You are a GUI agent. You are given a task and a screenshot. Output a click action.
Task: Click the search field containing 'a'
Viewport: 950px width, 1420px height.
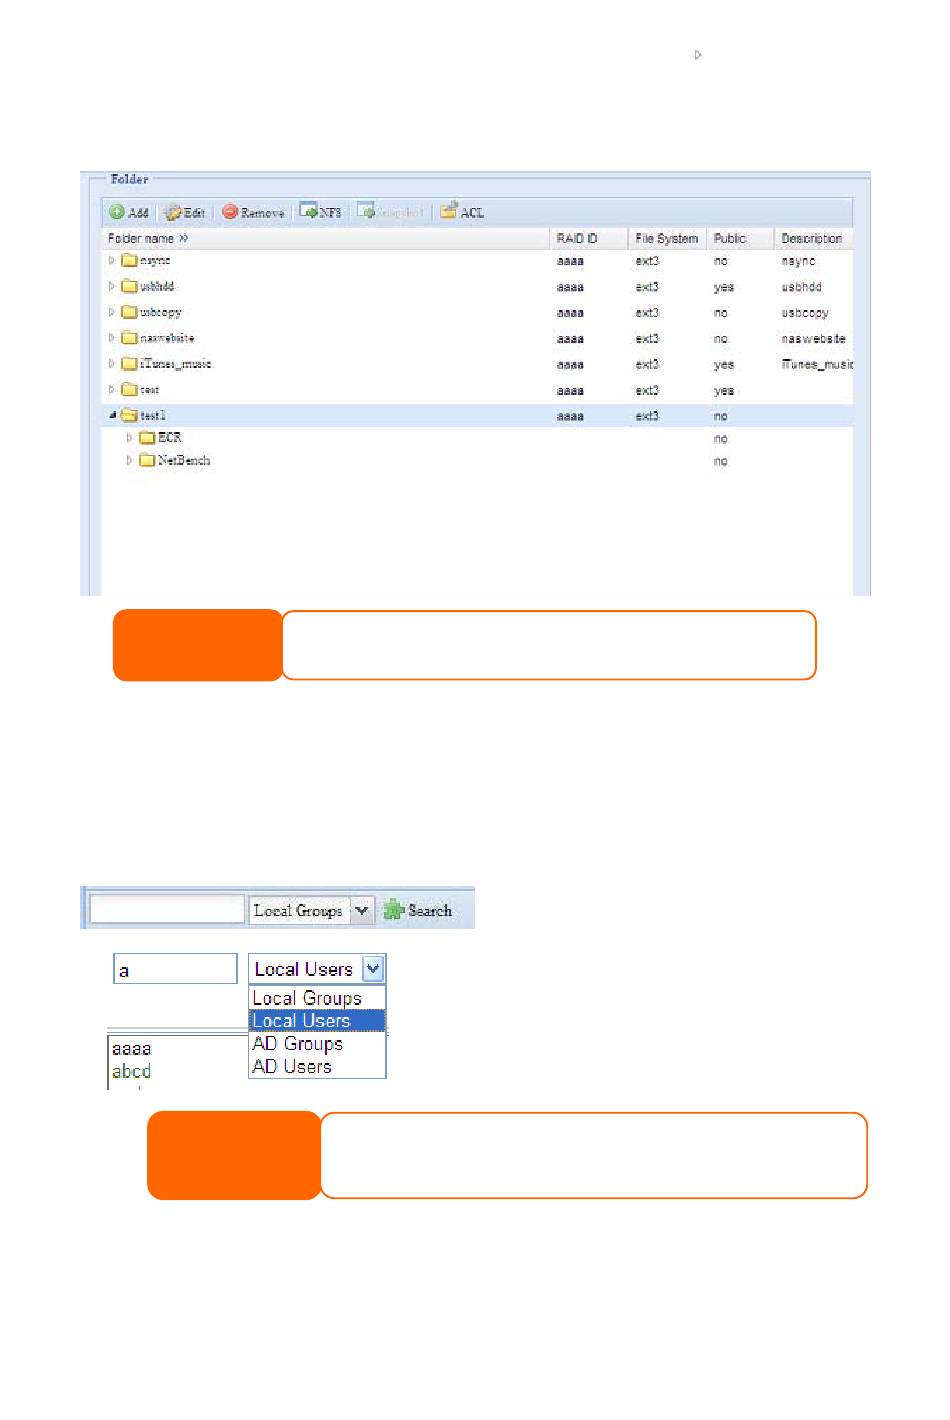click(x=175, y=969)
